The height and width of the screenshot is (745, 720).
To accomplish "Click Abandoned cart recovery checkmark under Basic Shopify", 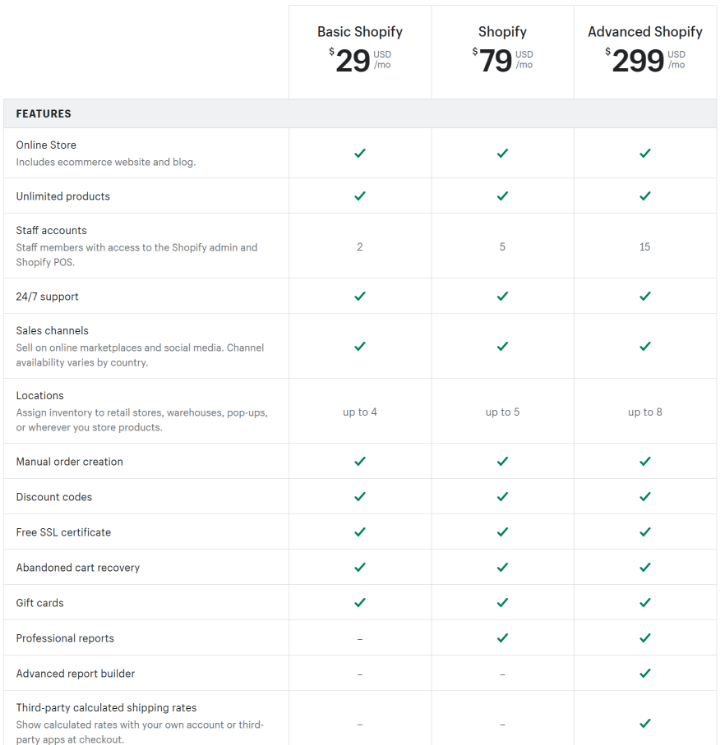I will (x=360, y=567).
